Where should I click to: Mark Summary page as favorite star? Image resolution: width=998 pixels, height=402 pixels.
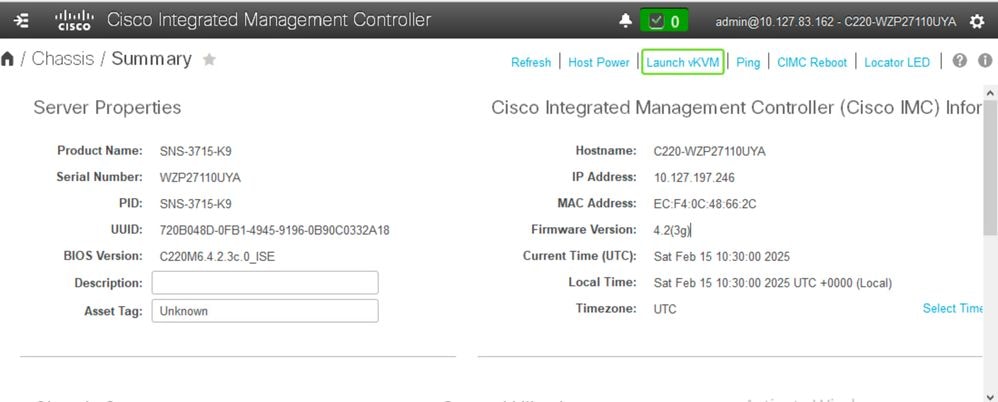point(209,60)
